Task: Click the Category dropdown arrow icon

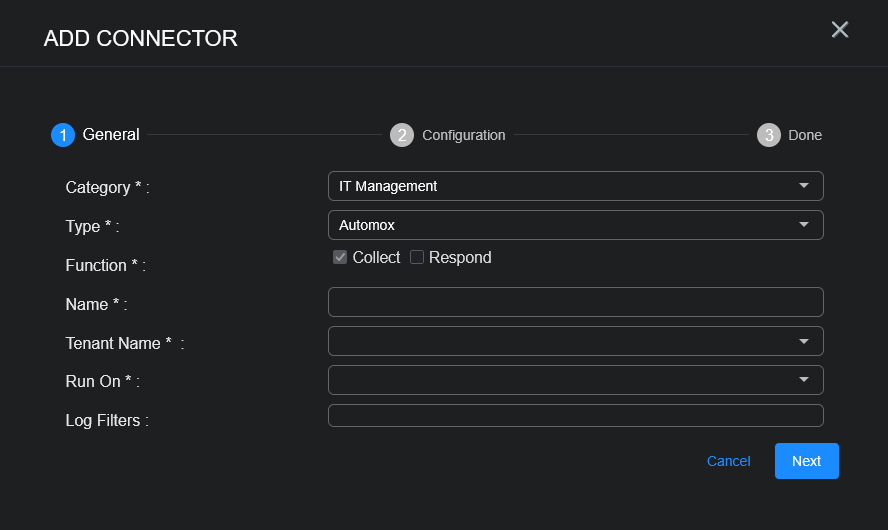Action: pos(804,186)
